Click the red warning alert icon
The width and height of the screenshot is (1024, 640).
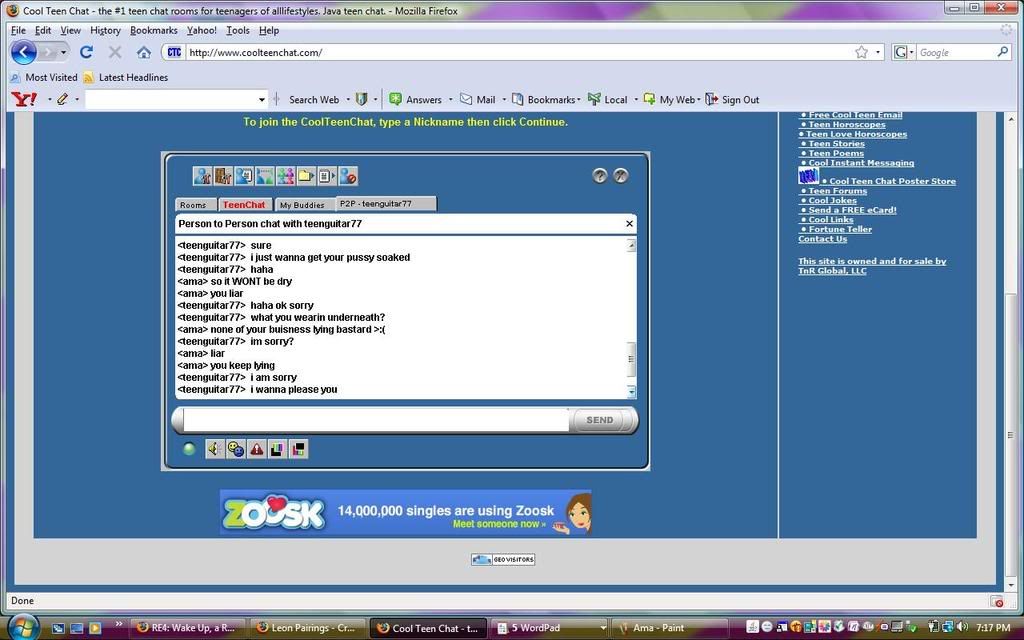click(x=257, y=449)
